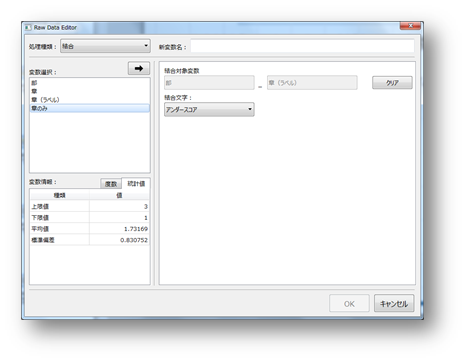Click the upper limit value 3
This screenshot has height=362, width=466.
coord(146,206)
